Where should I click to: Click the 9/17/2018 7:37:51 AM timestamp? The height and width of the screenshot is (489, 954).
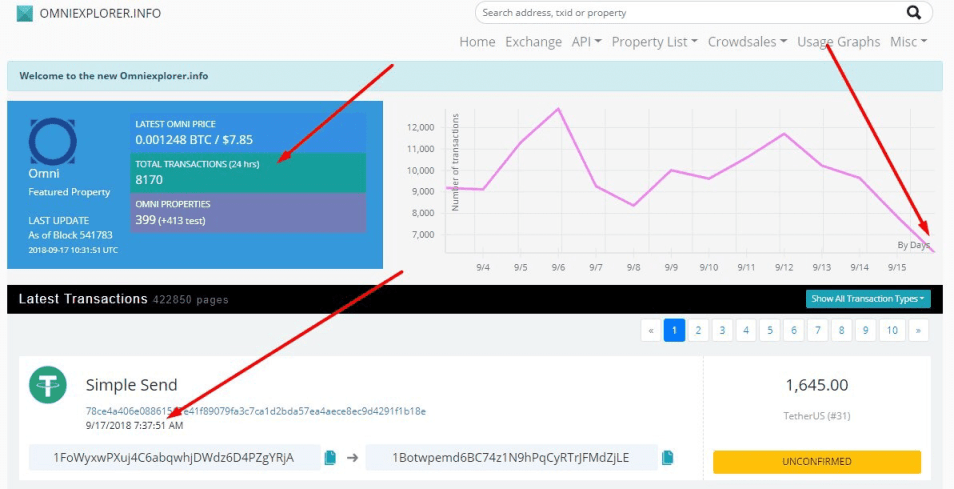click(x=134, y=425)
